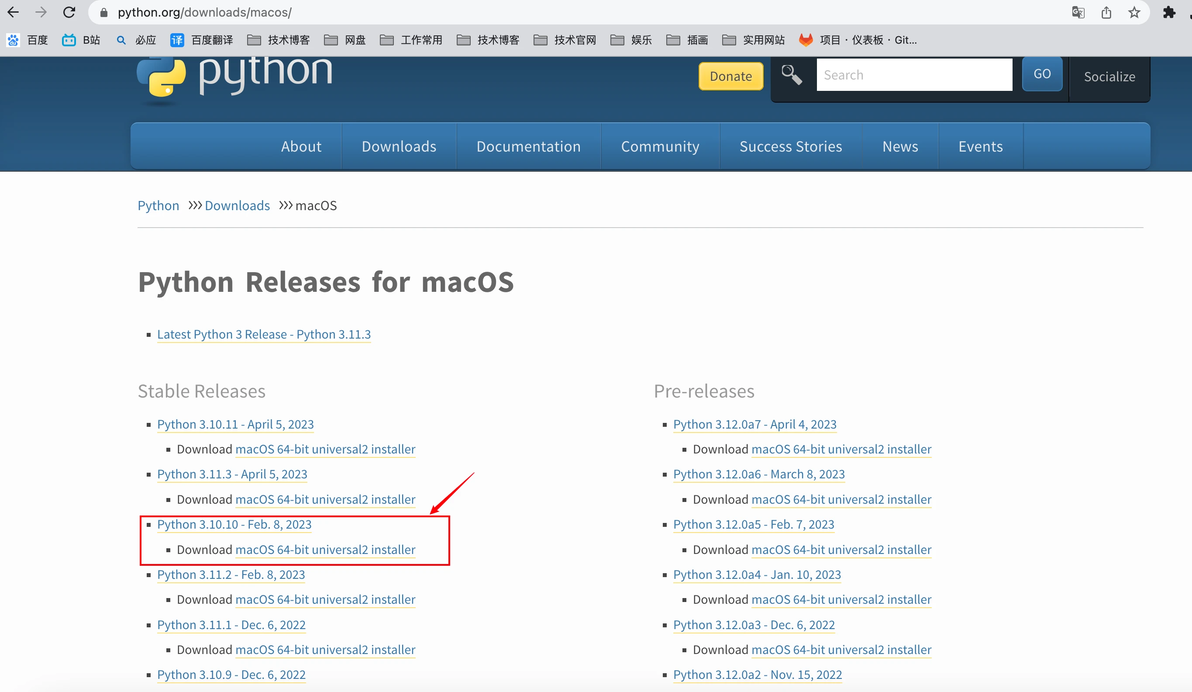Viewport: 1192px width, 692px height.
Task: Open the 技术官网 bookmark folder
Action: click(x=565, y=40)
